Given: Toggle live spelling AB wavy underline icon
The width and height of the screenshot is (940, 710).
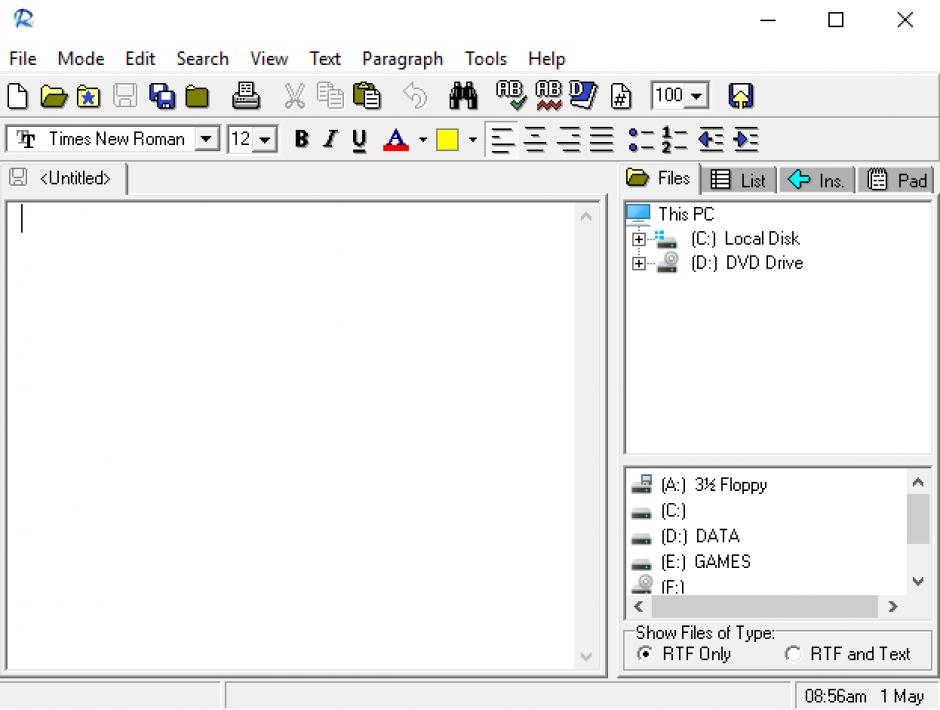Looking at the screenshot, I should 549,96.
